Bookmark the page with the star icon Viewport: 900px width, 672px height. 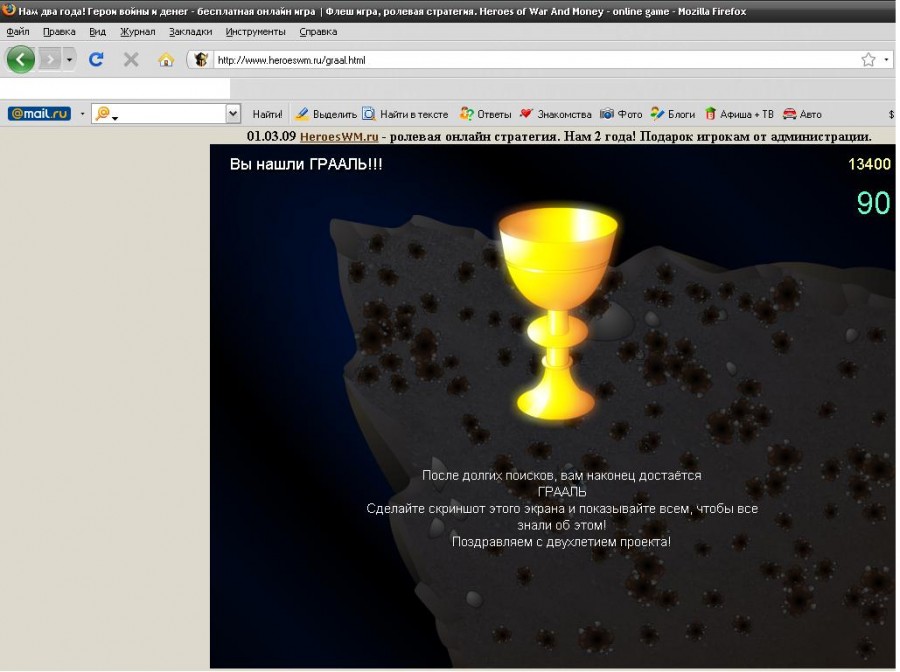(x=868, y=60)
